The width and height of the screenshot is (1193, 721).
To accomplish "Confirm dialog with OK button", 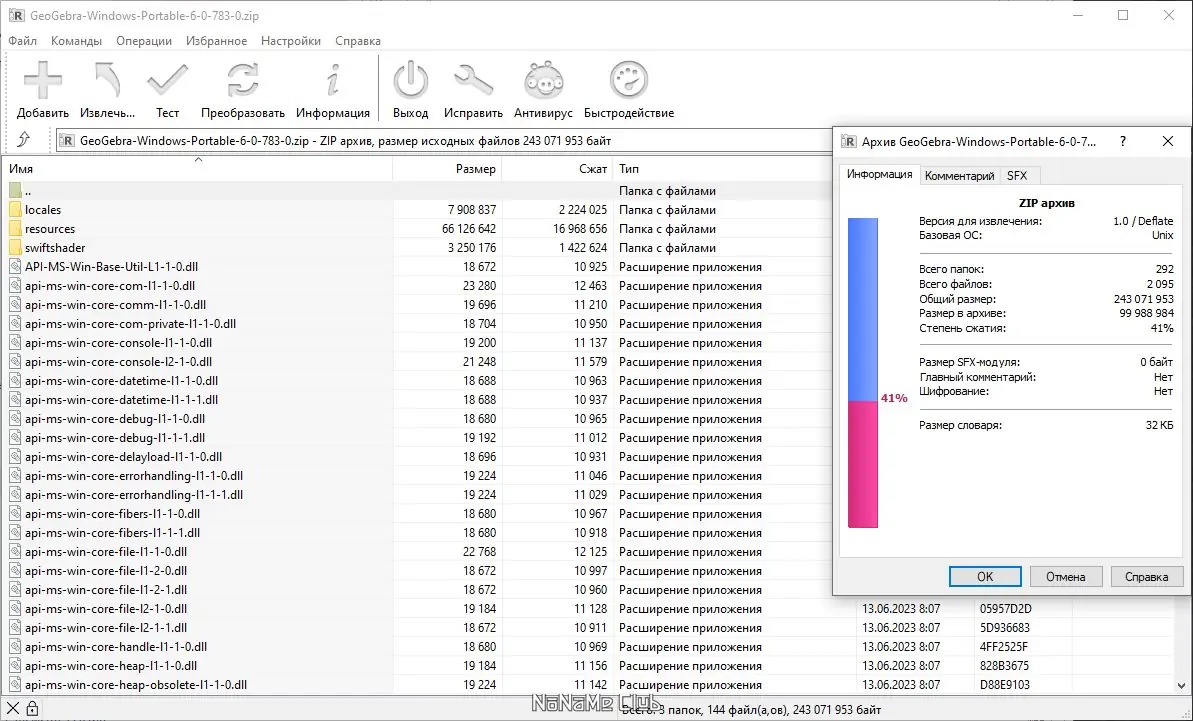I will coord(985,576).
